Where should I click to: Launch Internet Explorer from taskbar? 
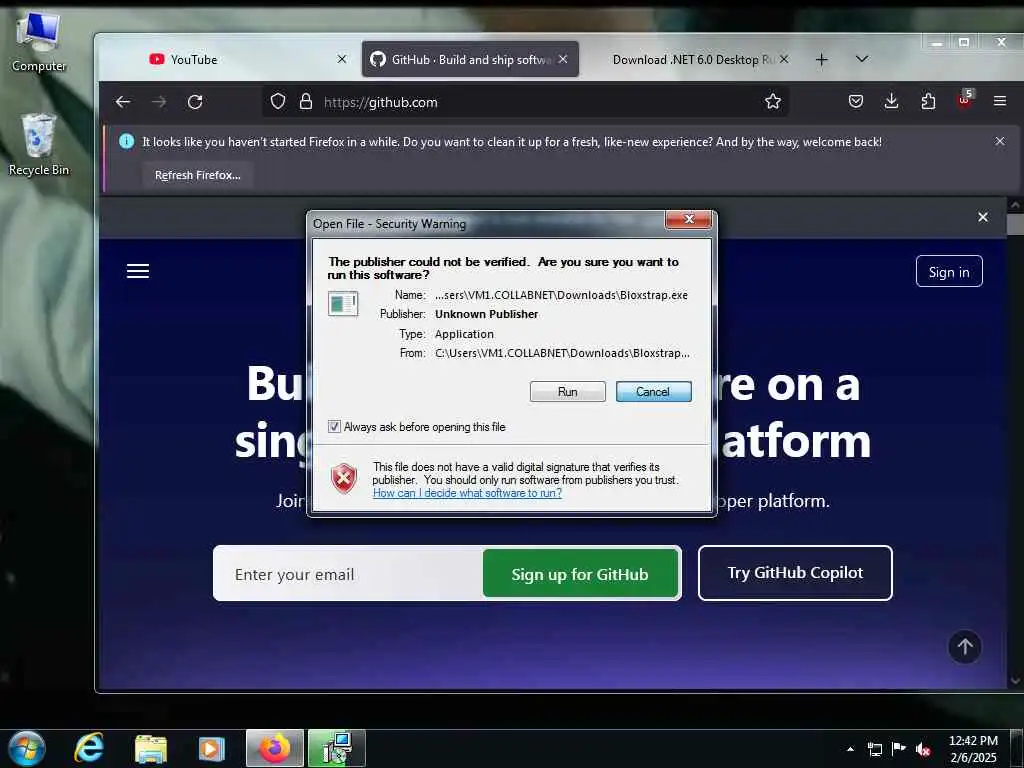coord(89,748)
